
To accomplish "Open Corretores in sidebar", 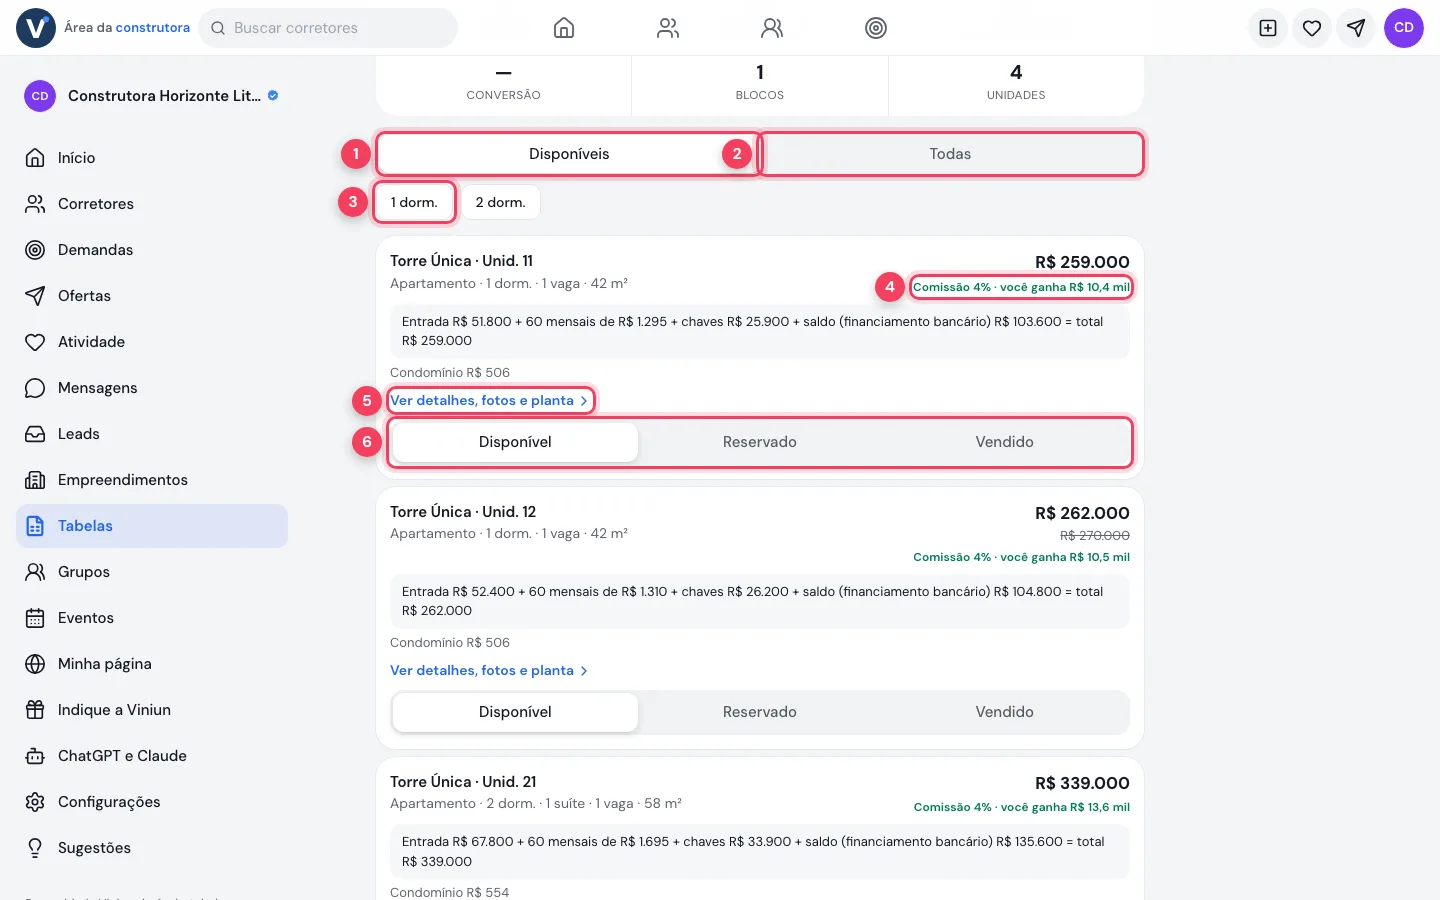I will (x=152, y=204).
